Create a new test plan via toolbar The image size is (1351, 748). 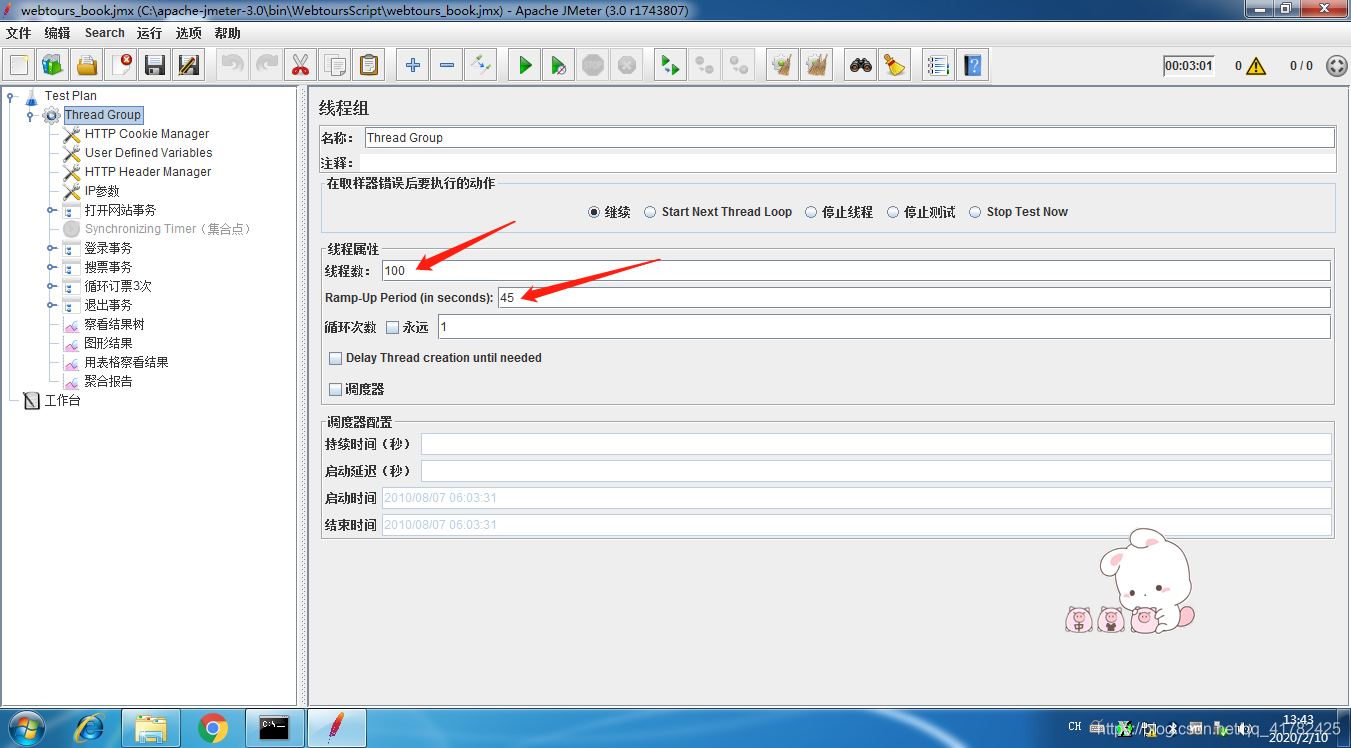[19, 66]
